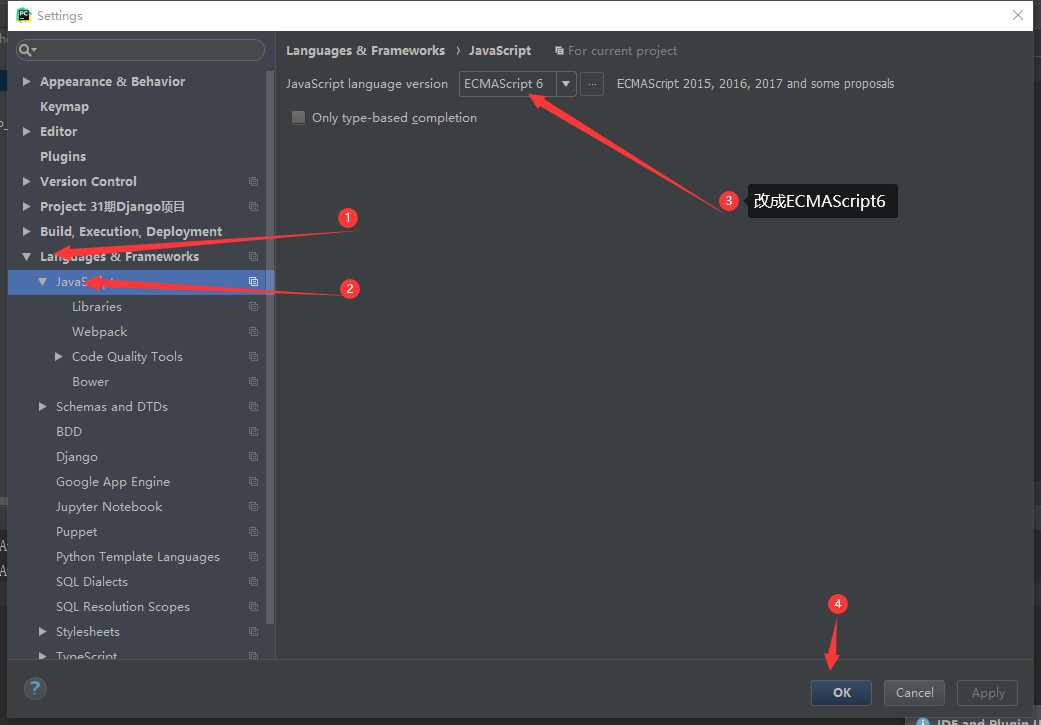Expand Stylesheets node
This screenshot has width=1041, height=725.
click(x=42, y=631)
